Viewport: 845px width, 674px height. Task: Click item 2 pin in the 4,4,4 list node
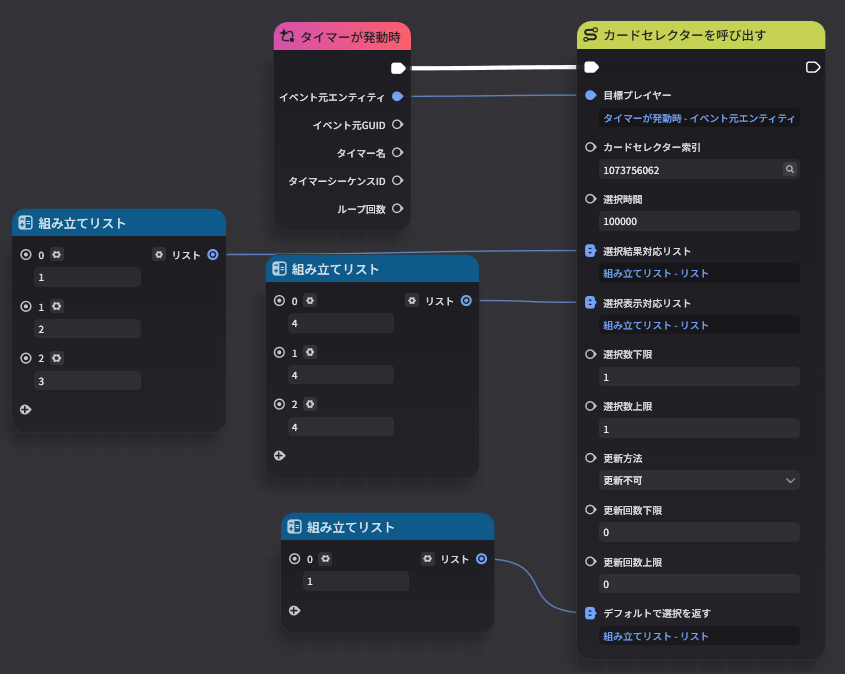point(279,404)
